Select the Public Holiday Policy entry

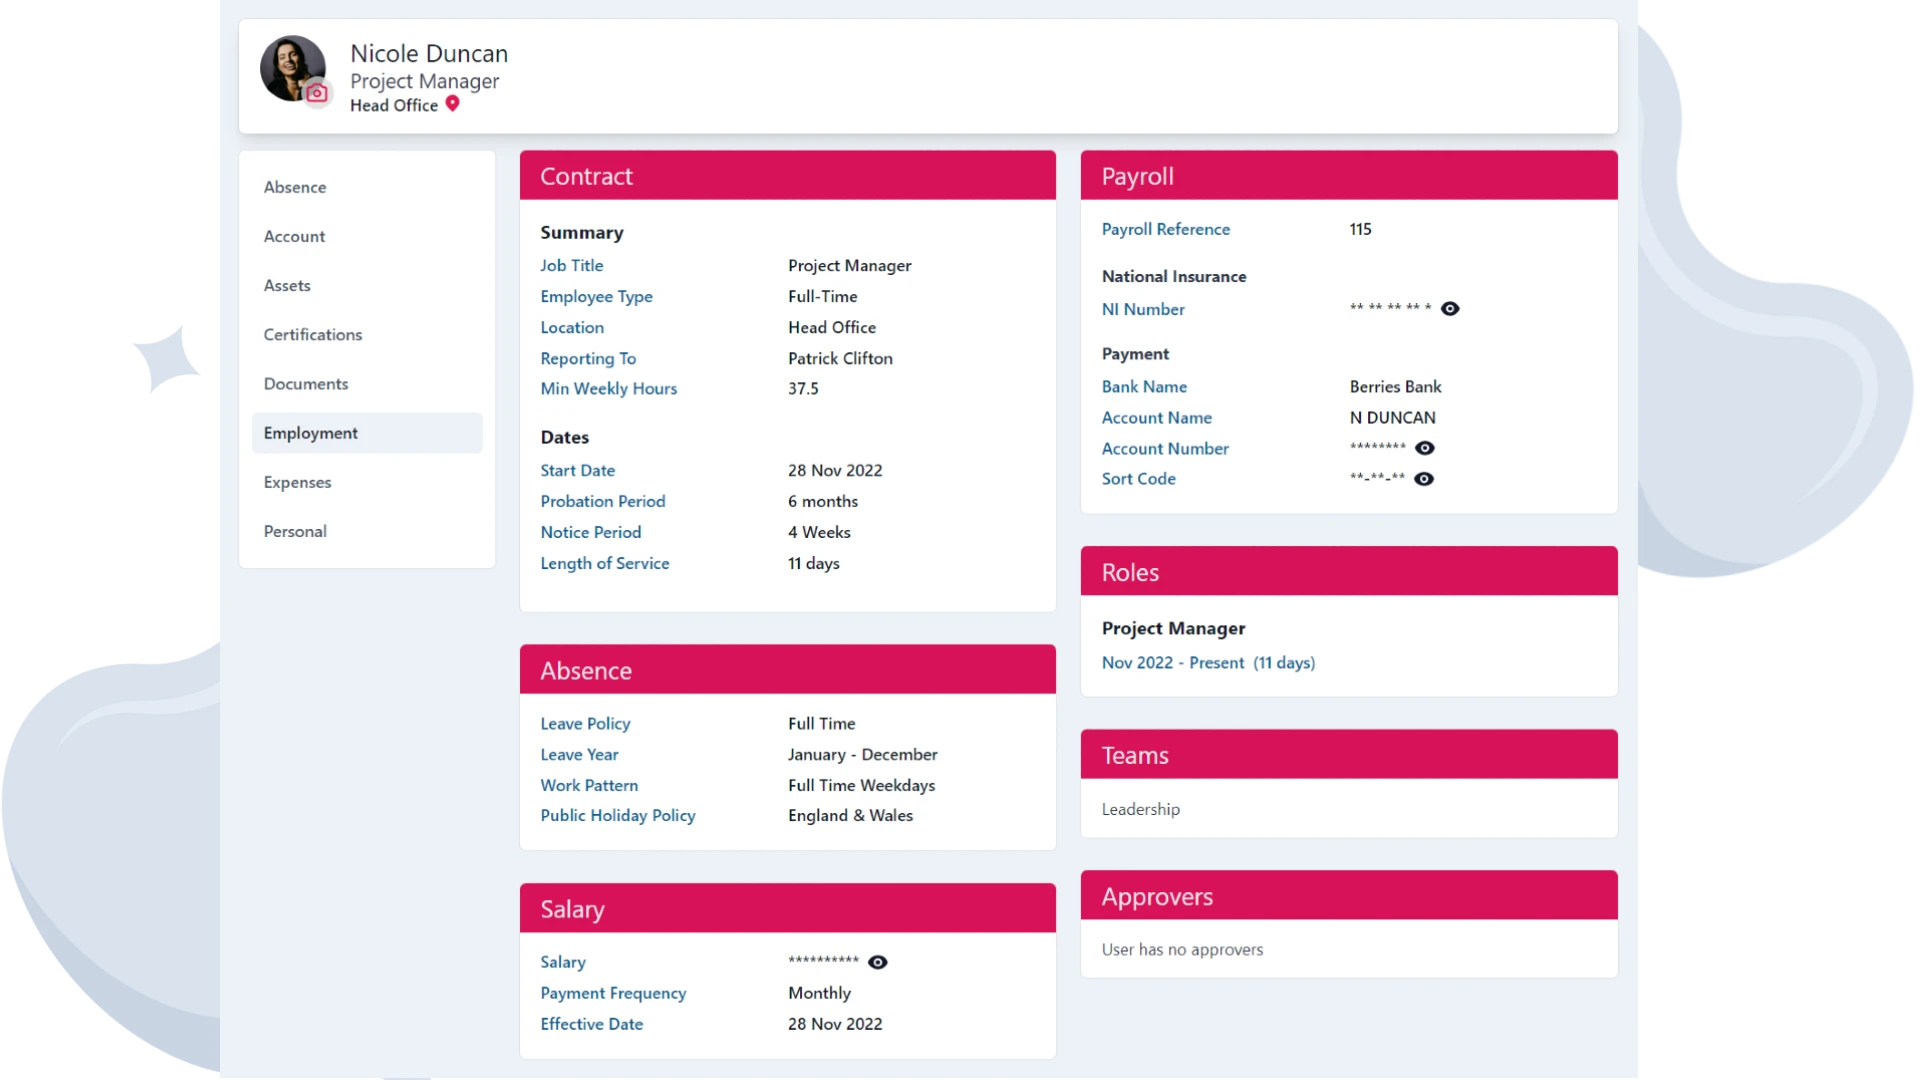[617, 815]
